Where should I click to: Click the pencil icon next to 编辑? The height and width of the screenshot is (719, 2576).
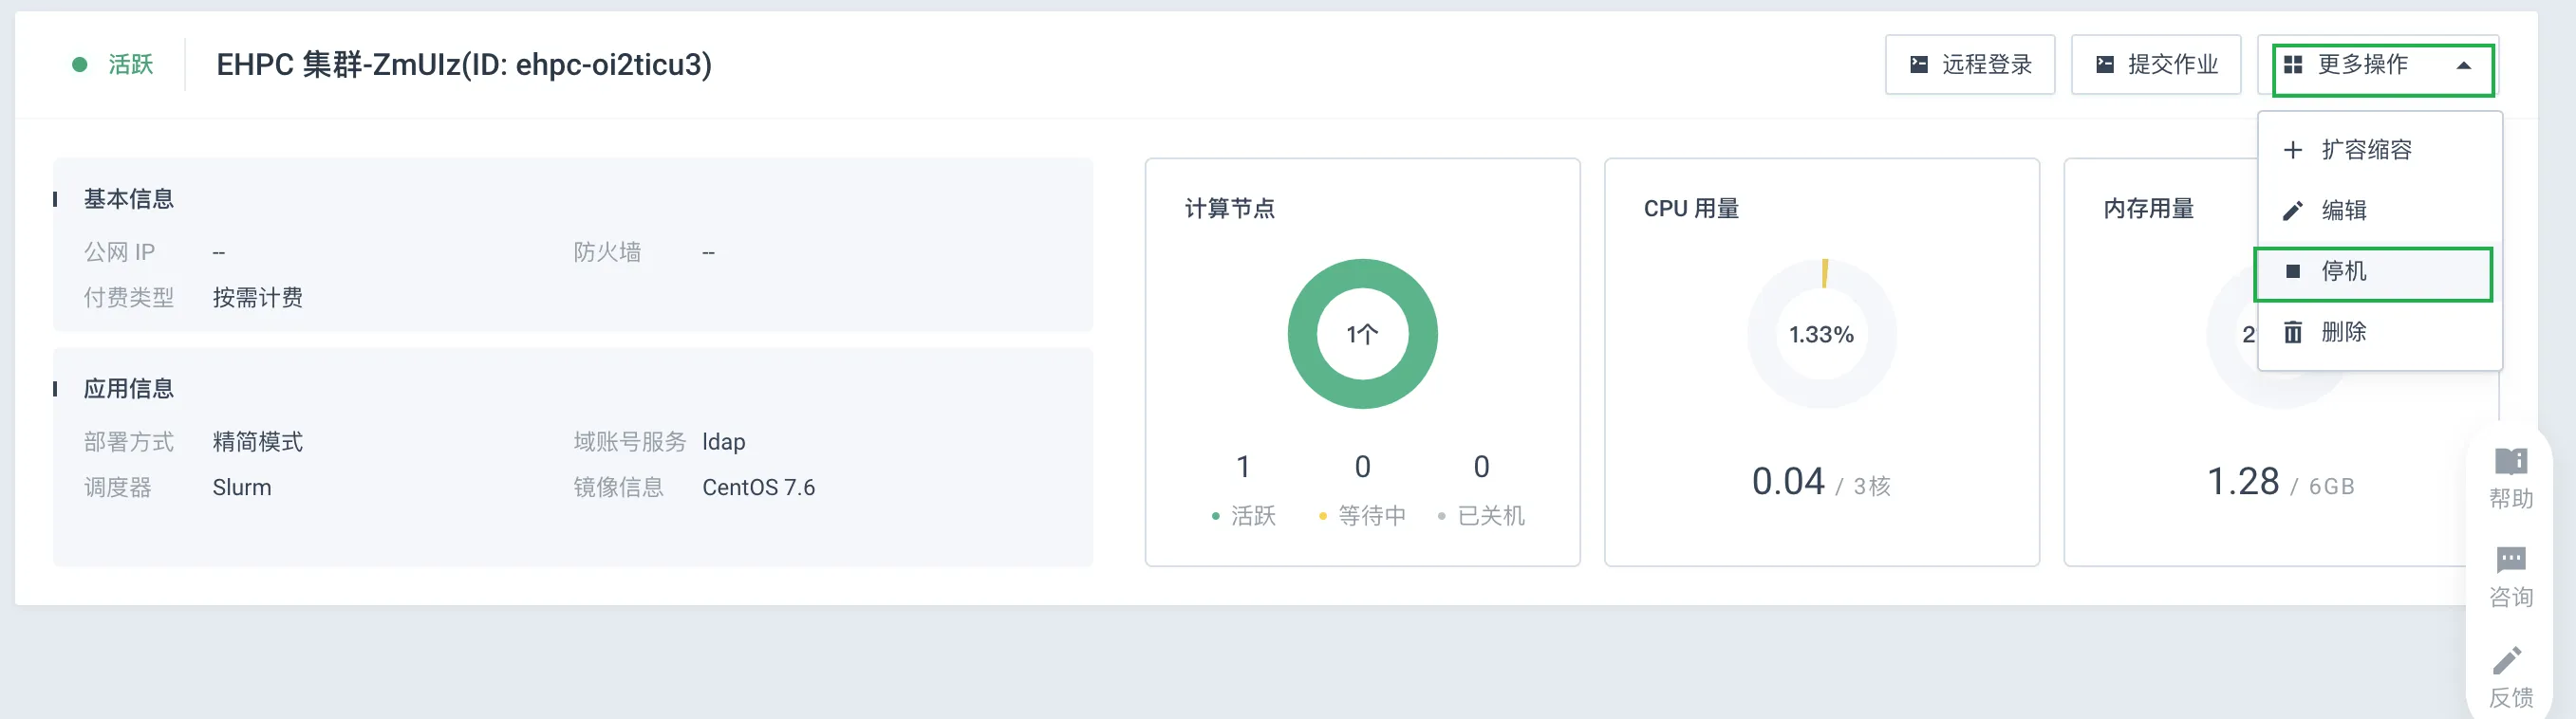coord(2293,211)
